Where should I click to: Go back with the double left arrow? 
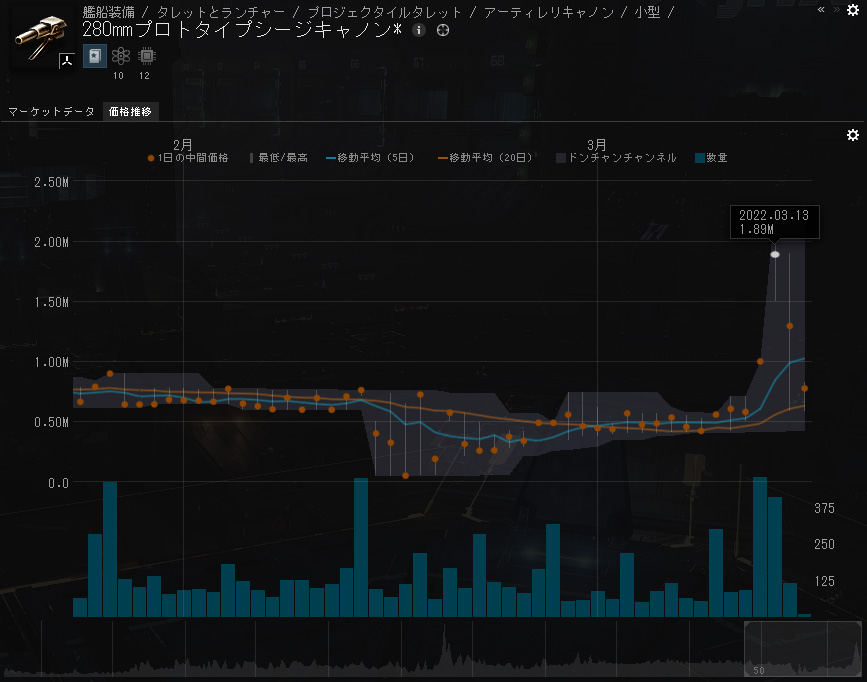(x=821, y=9)
